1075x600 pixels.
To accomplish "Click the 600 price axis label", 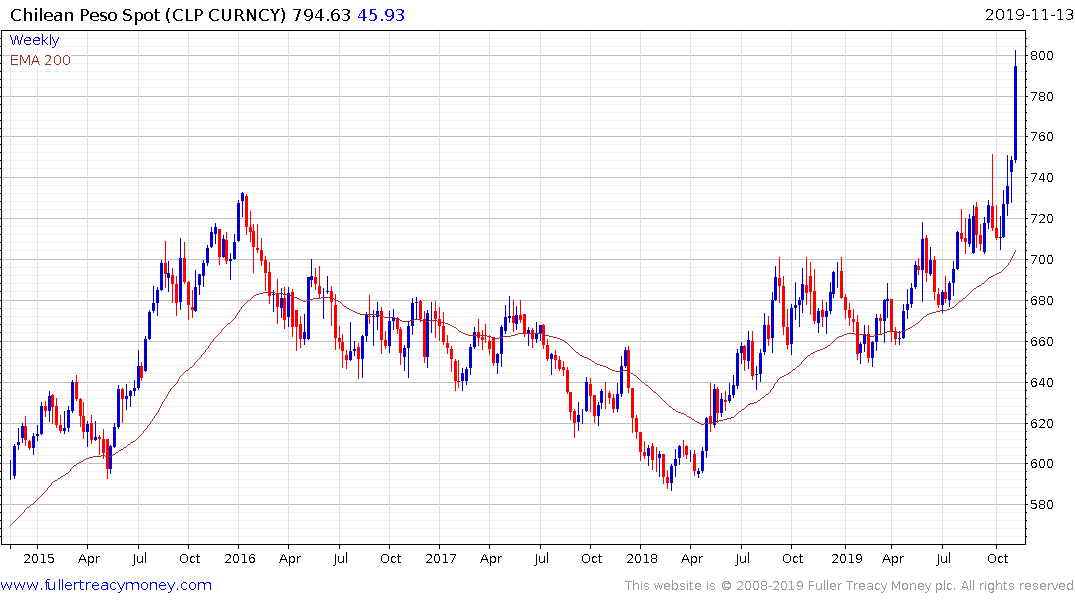I will [x=1041, y=463].
